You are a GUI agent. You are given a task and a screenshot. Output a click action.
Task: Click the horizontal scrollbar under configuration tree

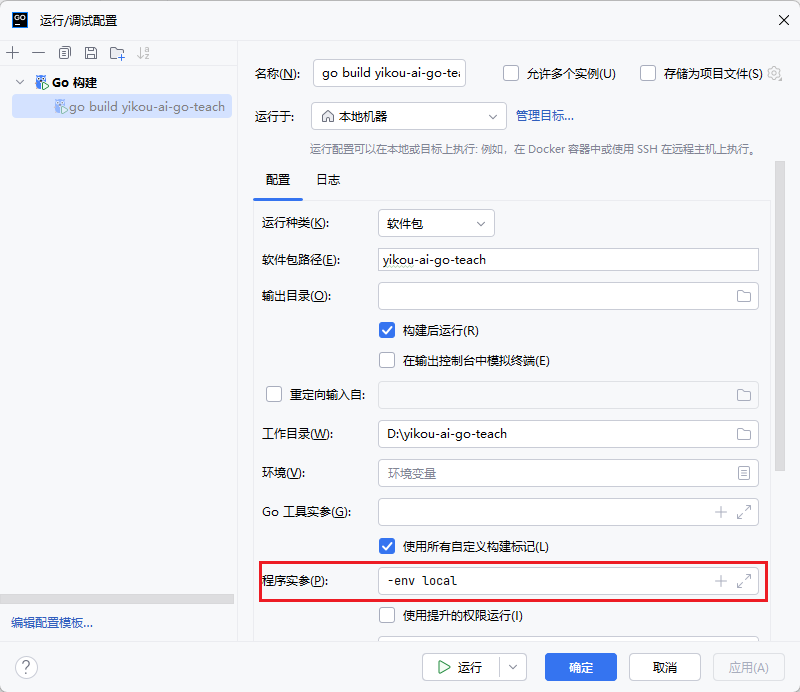117,599
